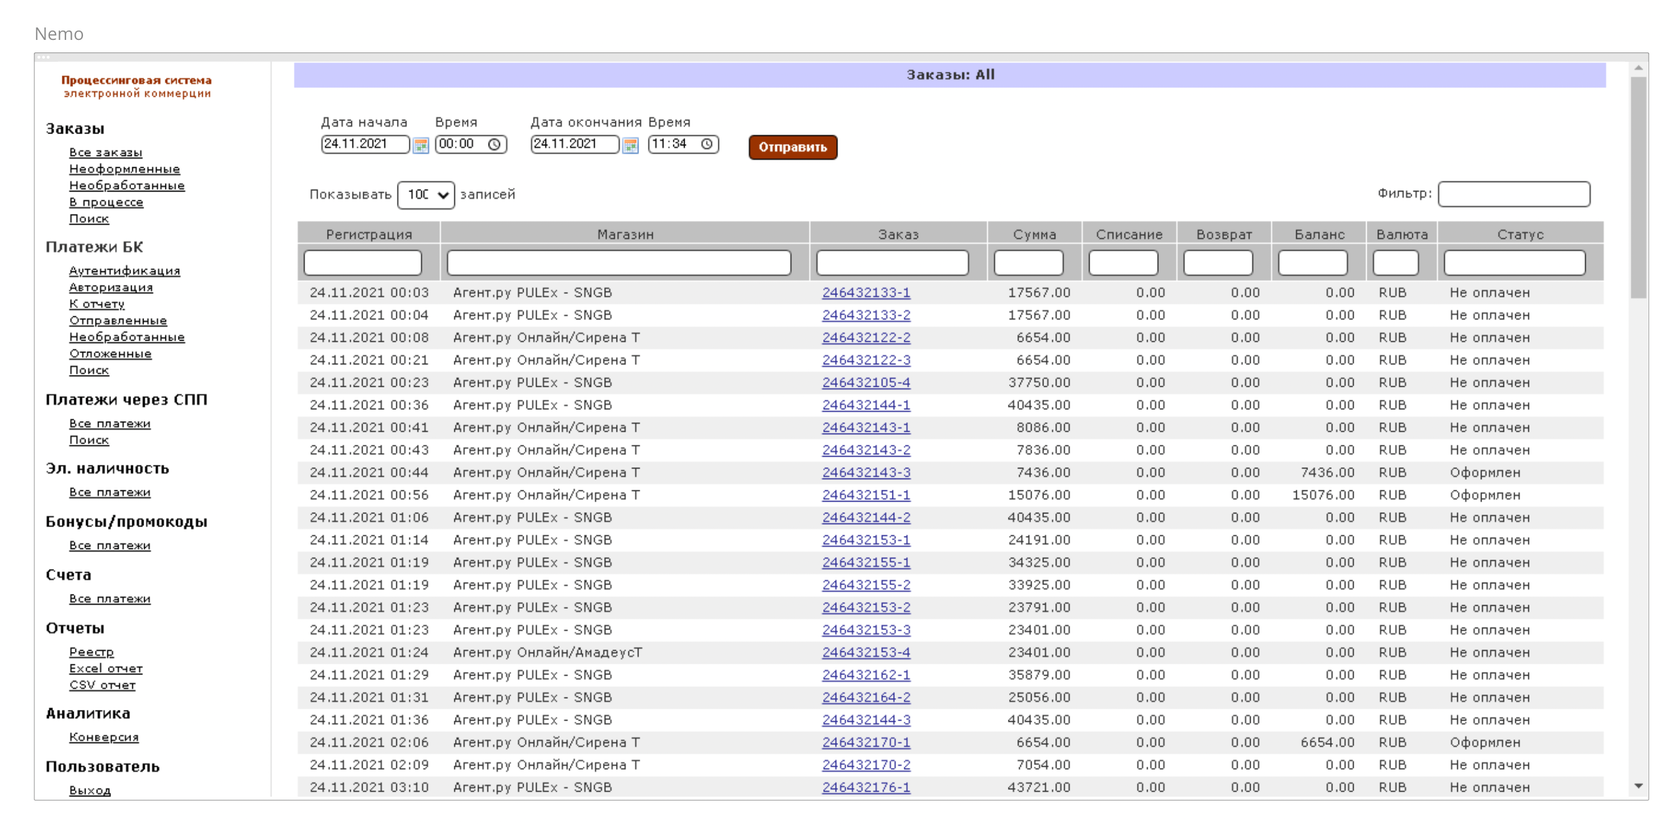Viewport: 1680px width, 826px height.
Task: Open order 246432153-4
Action: click(x=866, y=653)
